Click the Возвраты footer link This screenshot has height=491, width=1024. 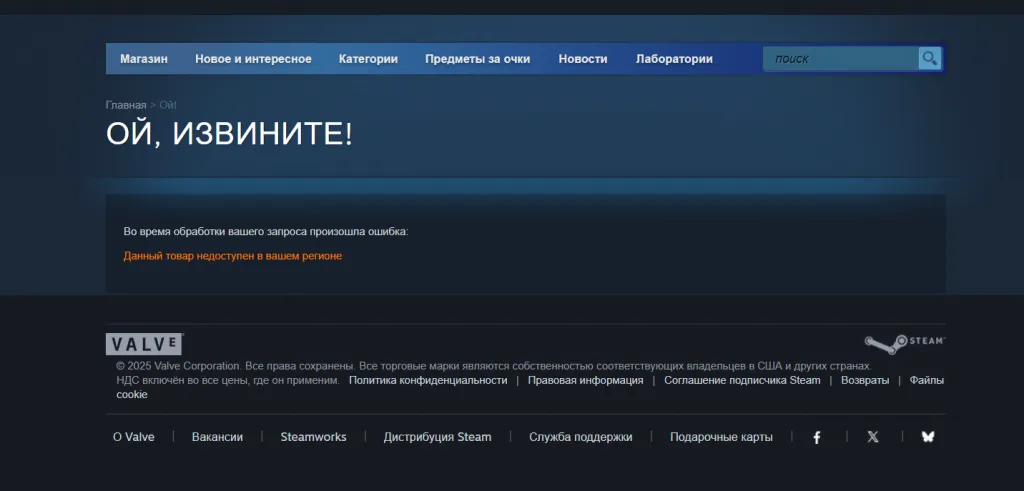tap(864, 380)
